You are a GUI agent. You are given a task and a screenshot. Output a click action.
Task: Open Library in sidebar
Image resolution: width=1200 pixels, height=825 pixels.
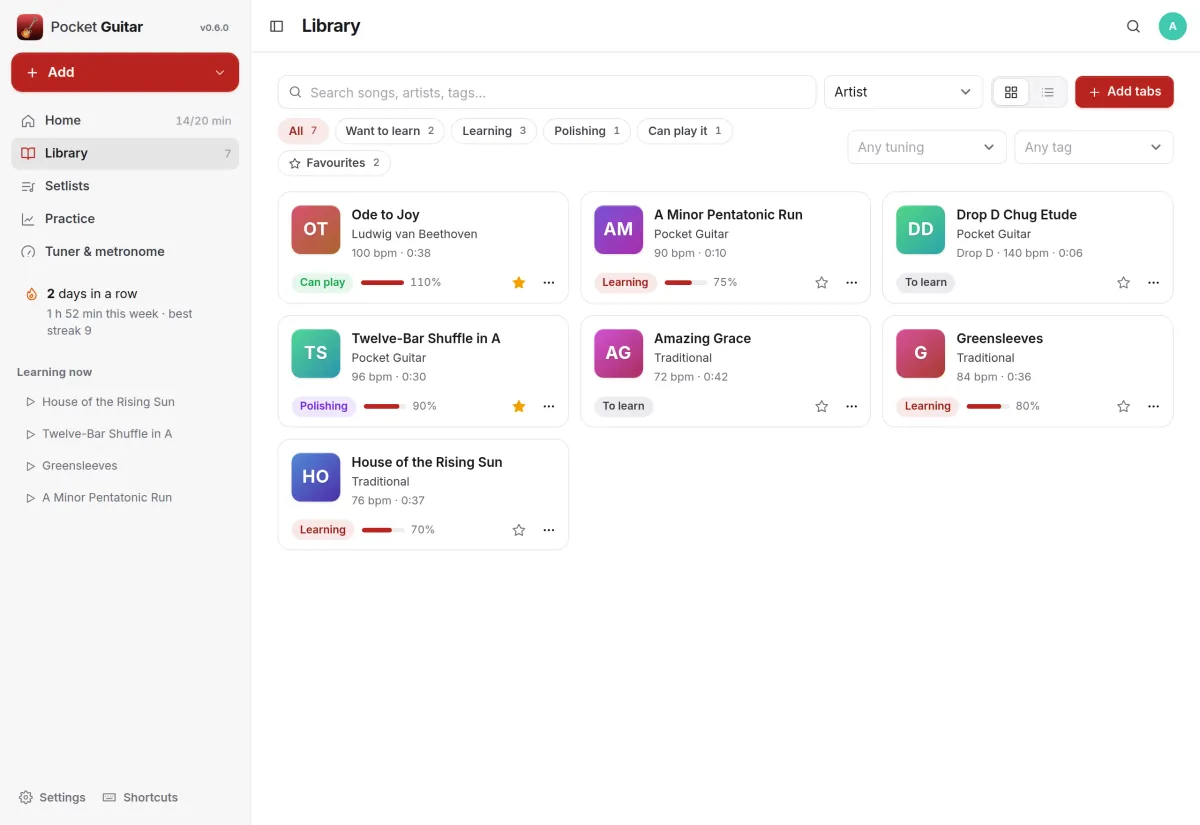[x=125, y=153]
